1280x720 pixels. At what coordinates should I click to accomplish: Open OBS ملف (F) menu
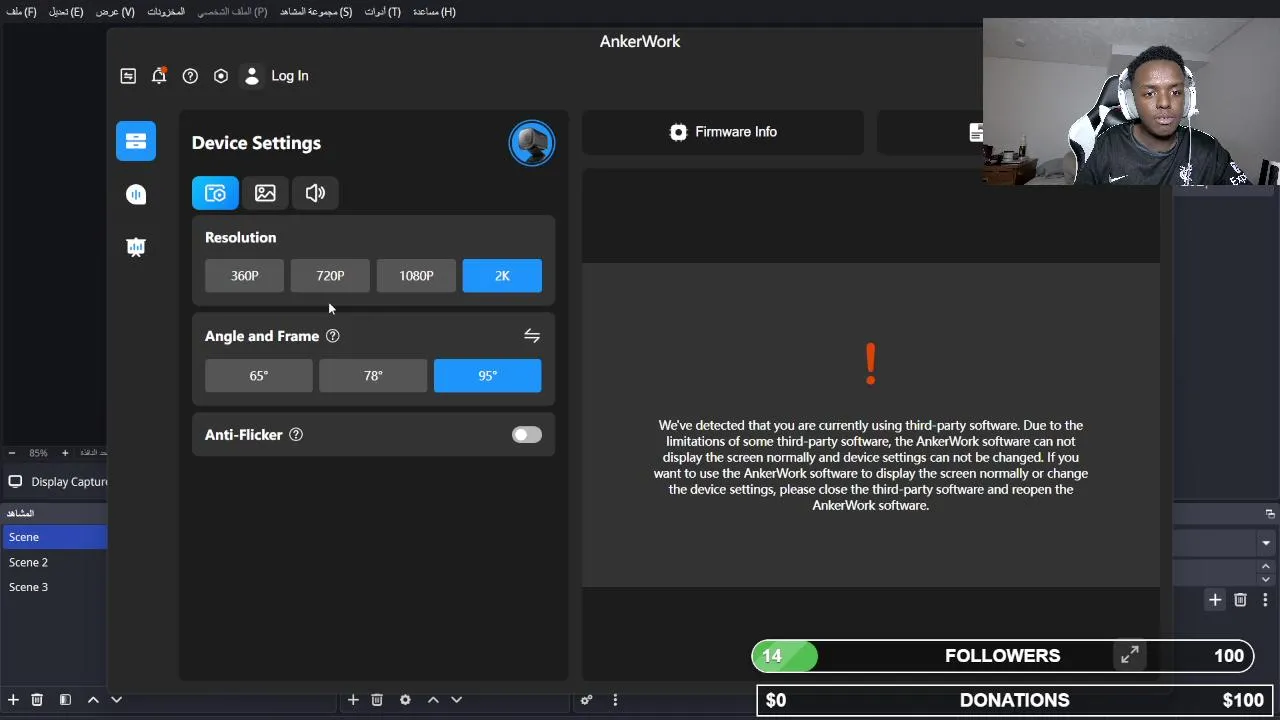pos(21,12)
